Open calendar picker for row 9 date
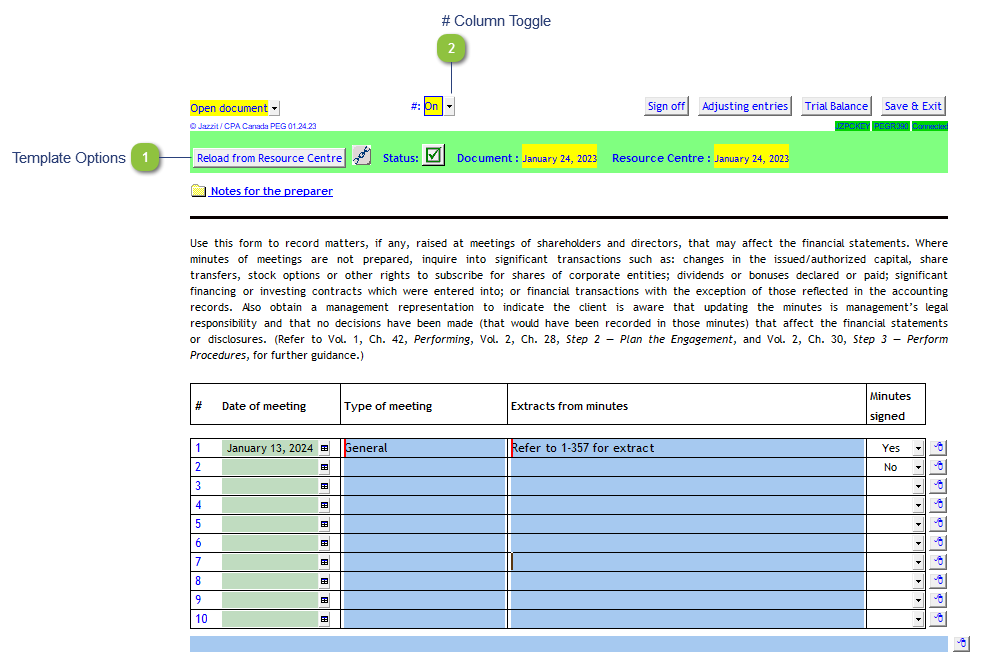982x662 pixels. [x=324, y=600]
